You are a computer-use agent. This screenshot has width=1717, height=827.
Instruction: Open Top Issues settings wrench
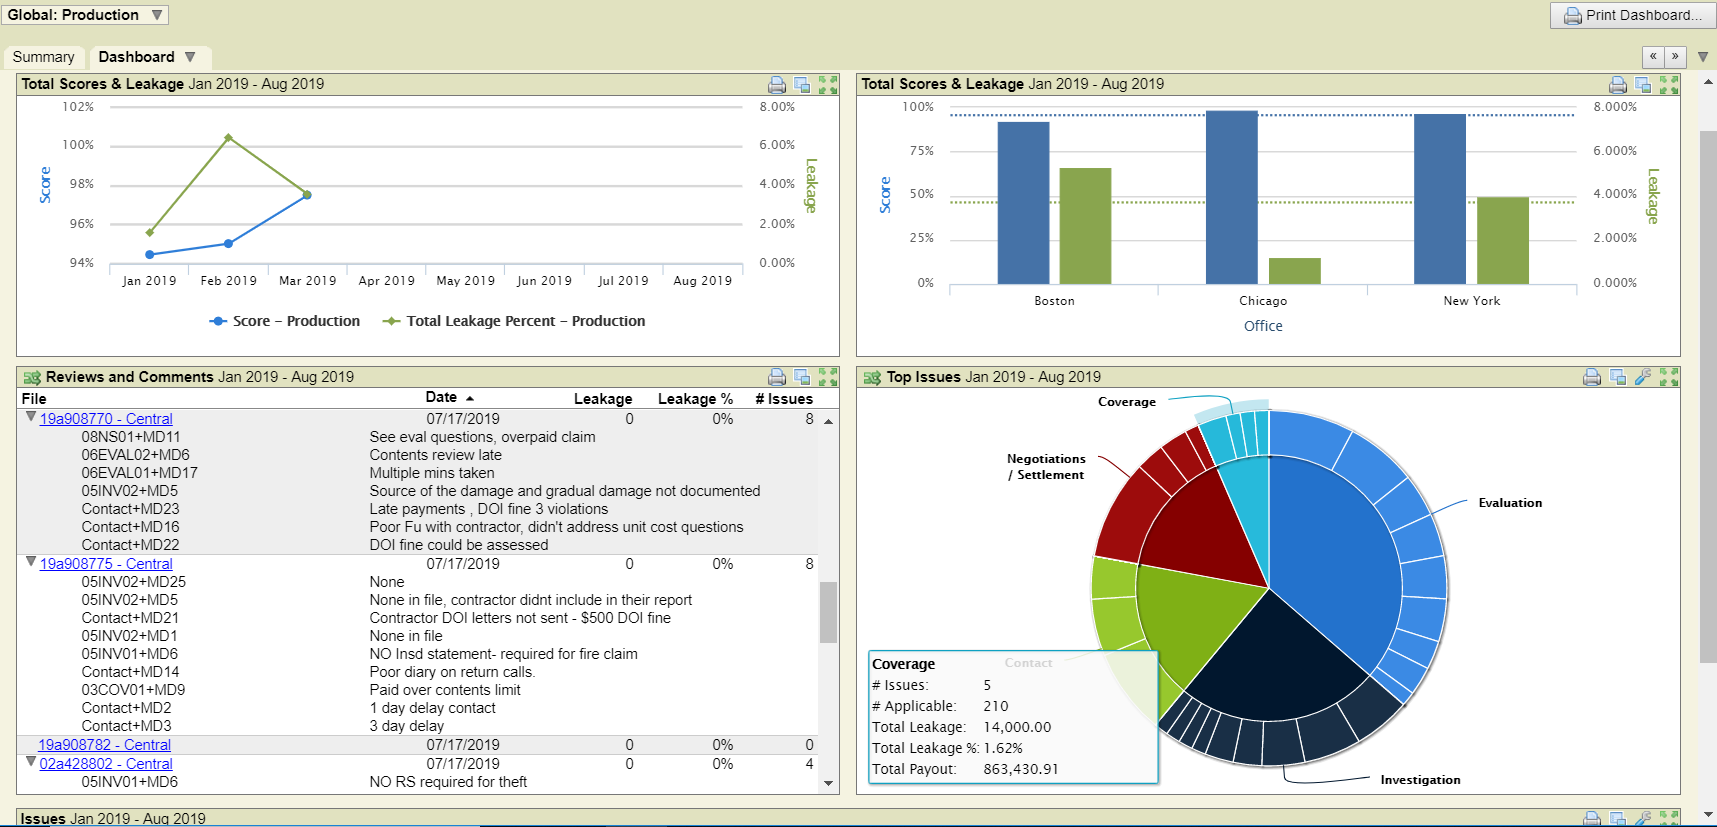pyautogui.click(x=1643, y=377)
